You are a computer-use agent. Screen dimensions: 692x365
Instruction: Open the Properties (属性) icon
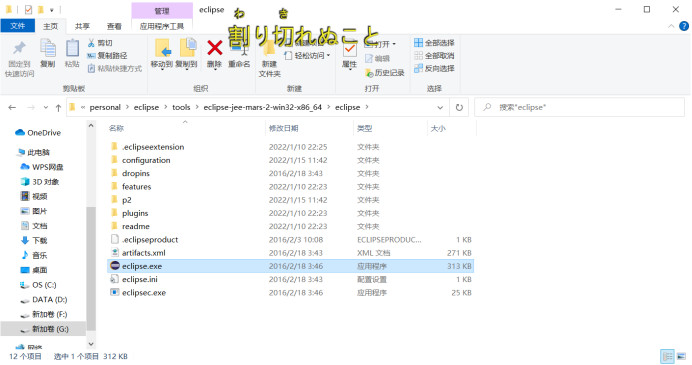[350, 49]
